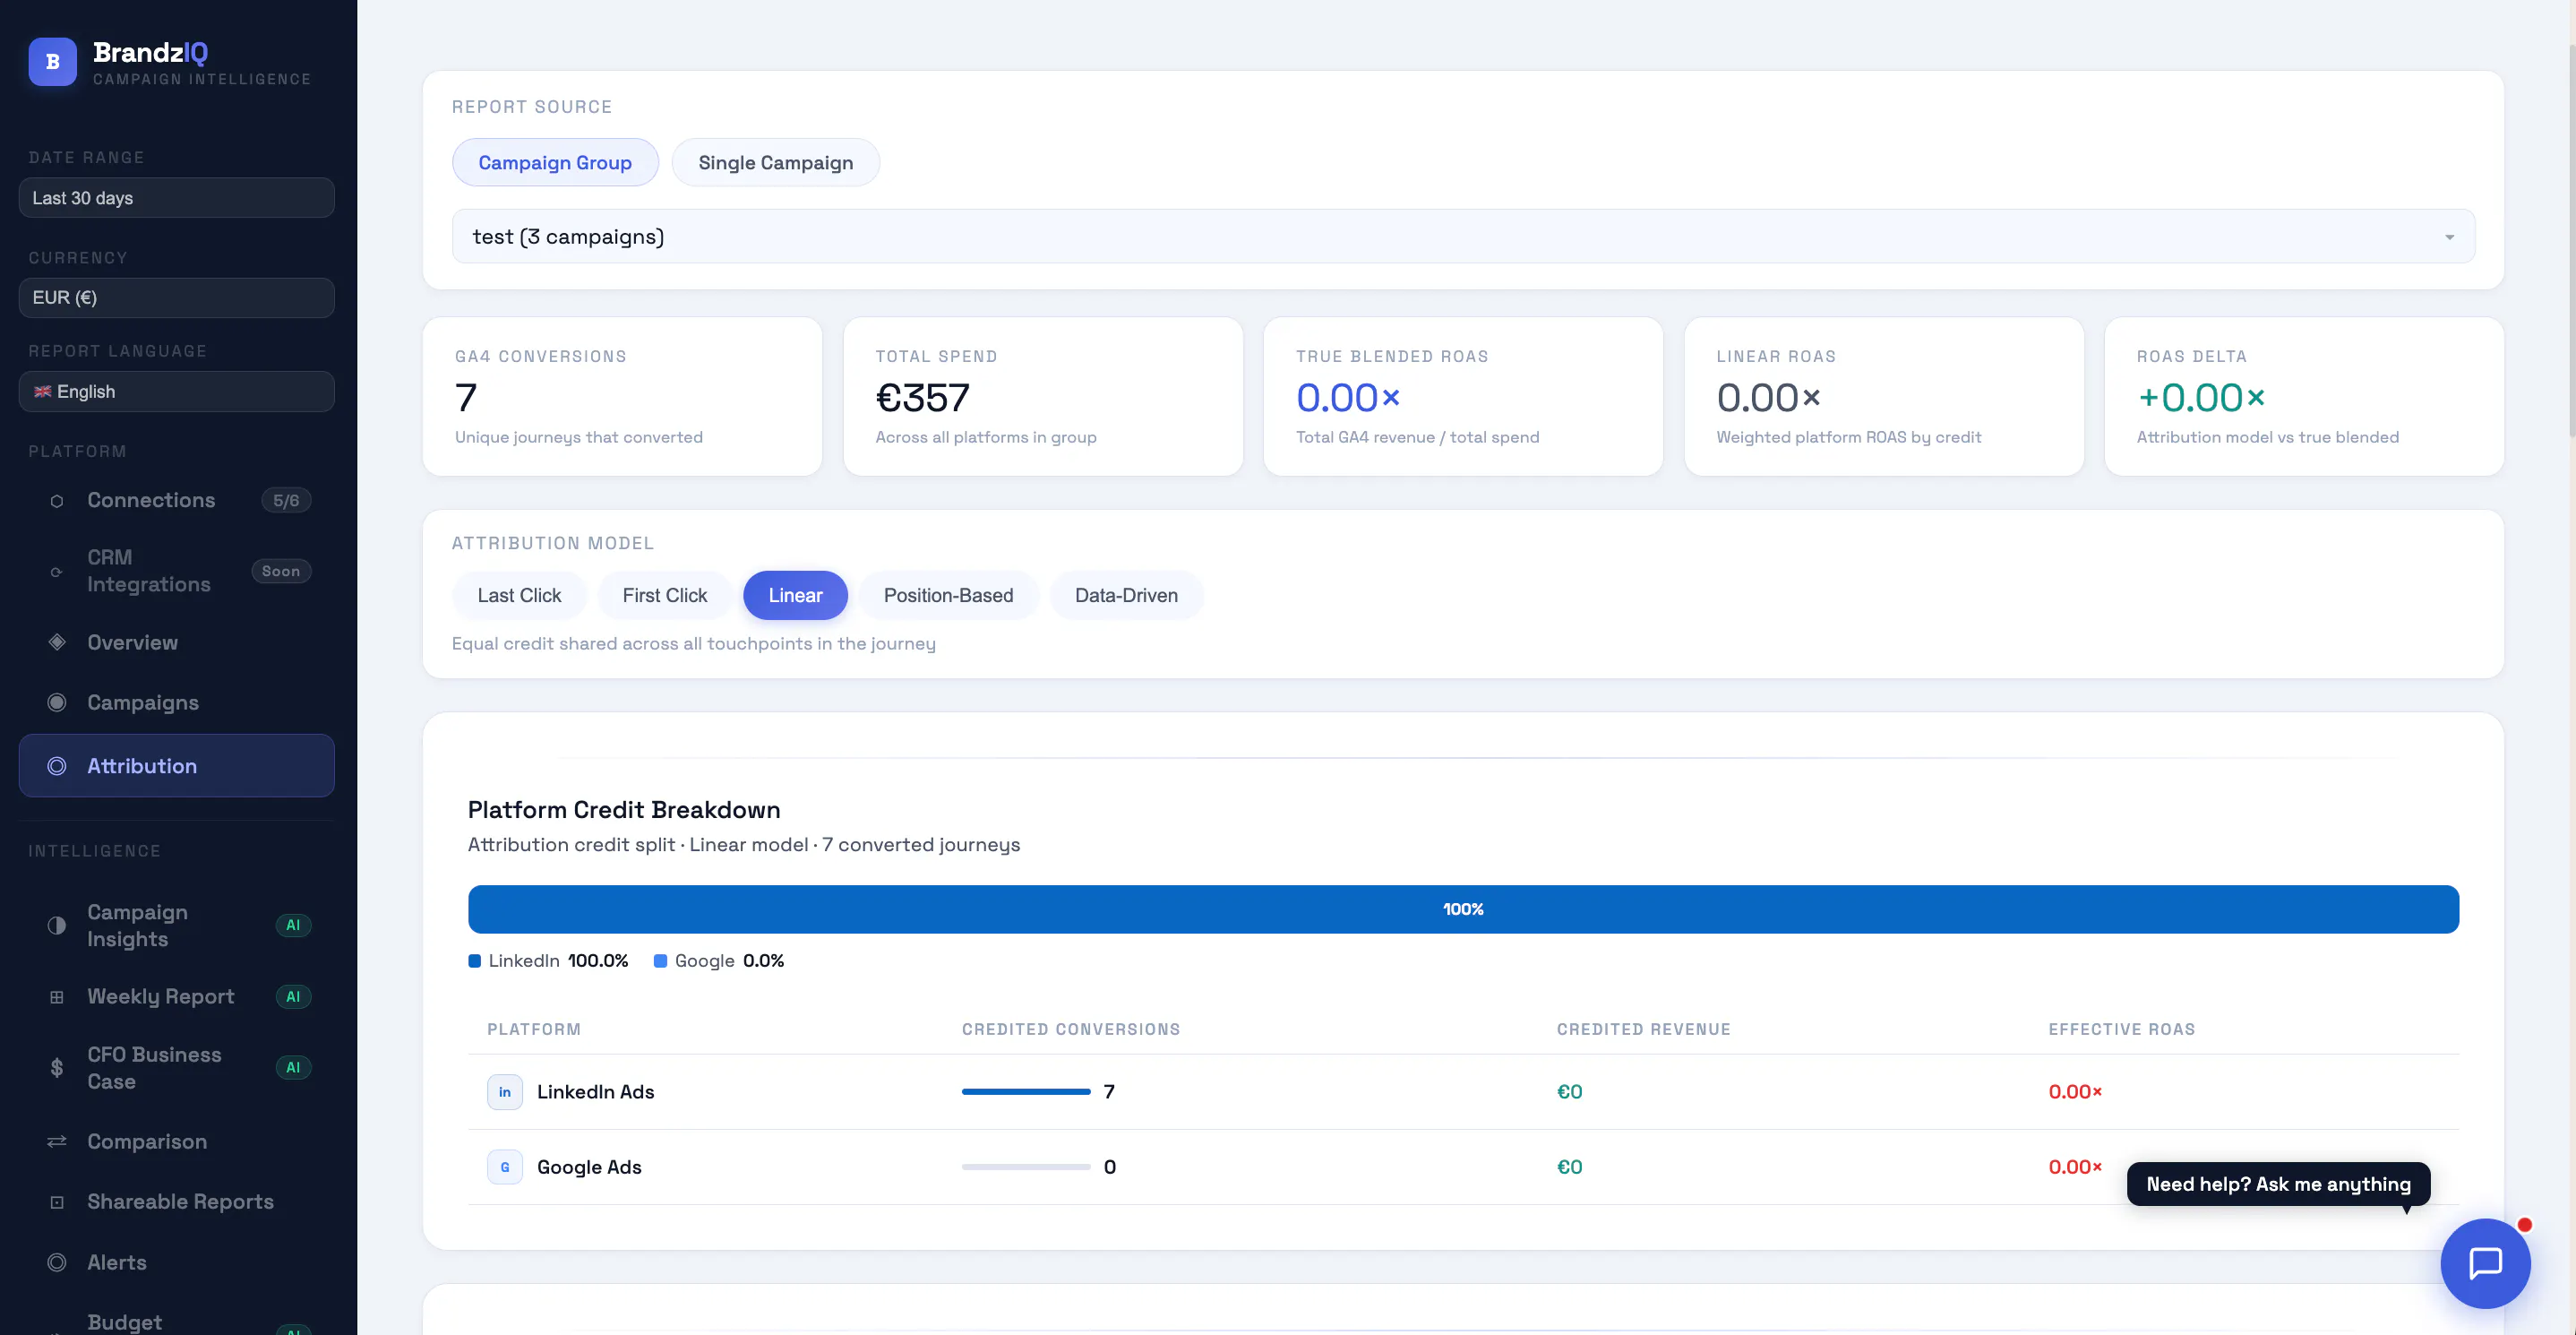
Task: Open the Weekly Report page
Action: click(177, 997)
